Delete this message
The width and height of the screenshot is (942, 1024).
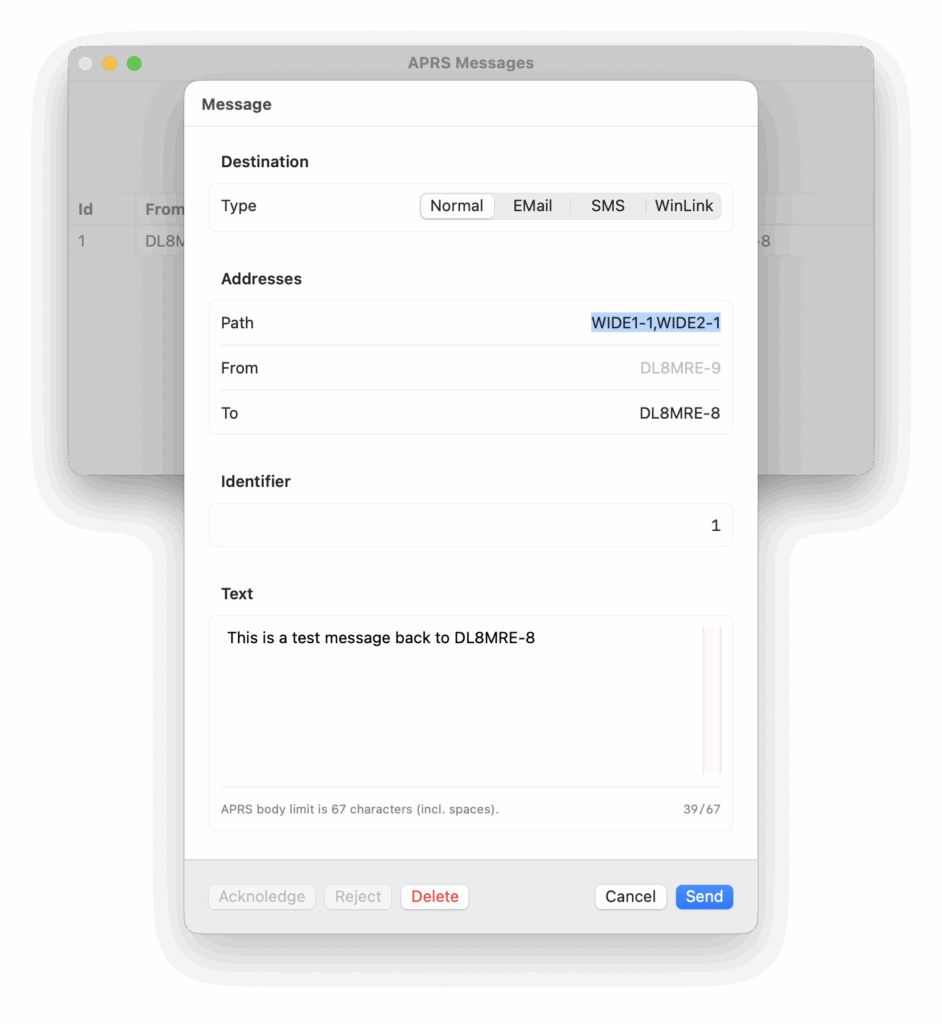[x=434, y=897]
